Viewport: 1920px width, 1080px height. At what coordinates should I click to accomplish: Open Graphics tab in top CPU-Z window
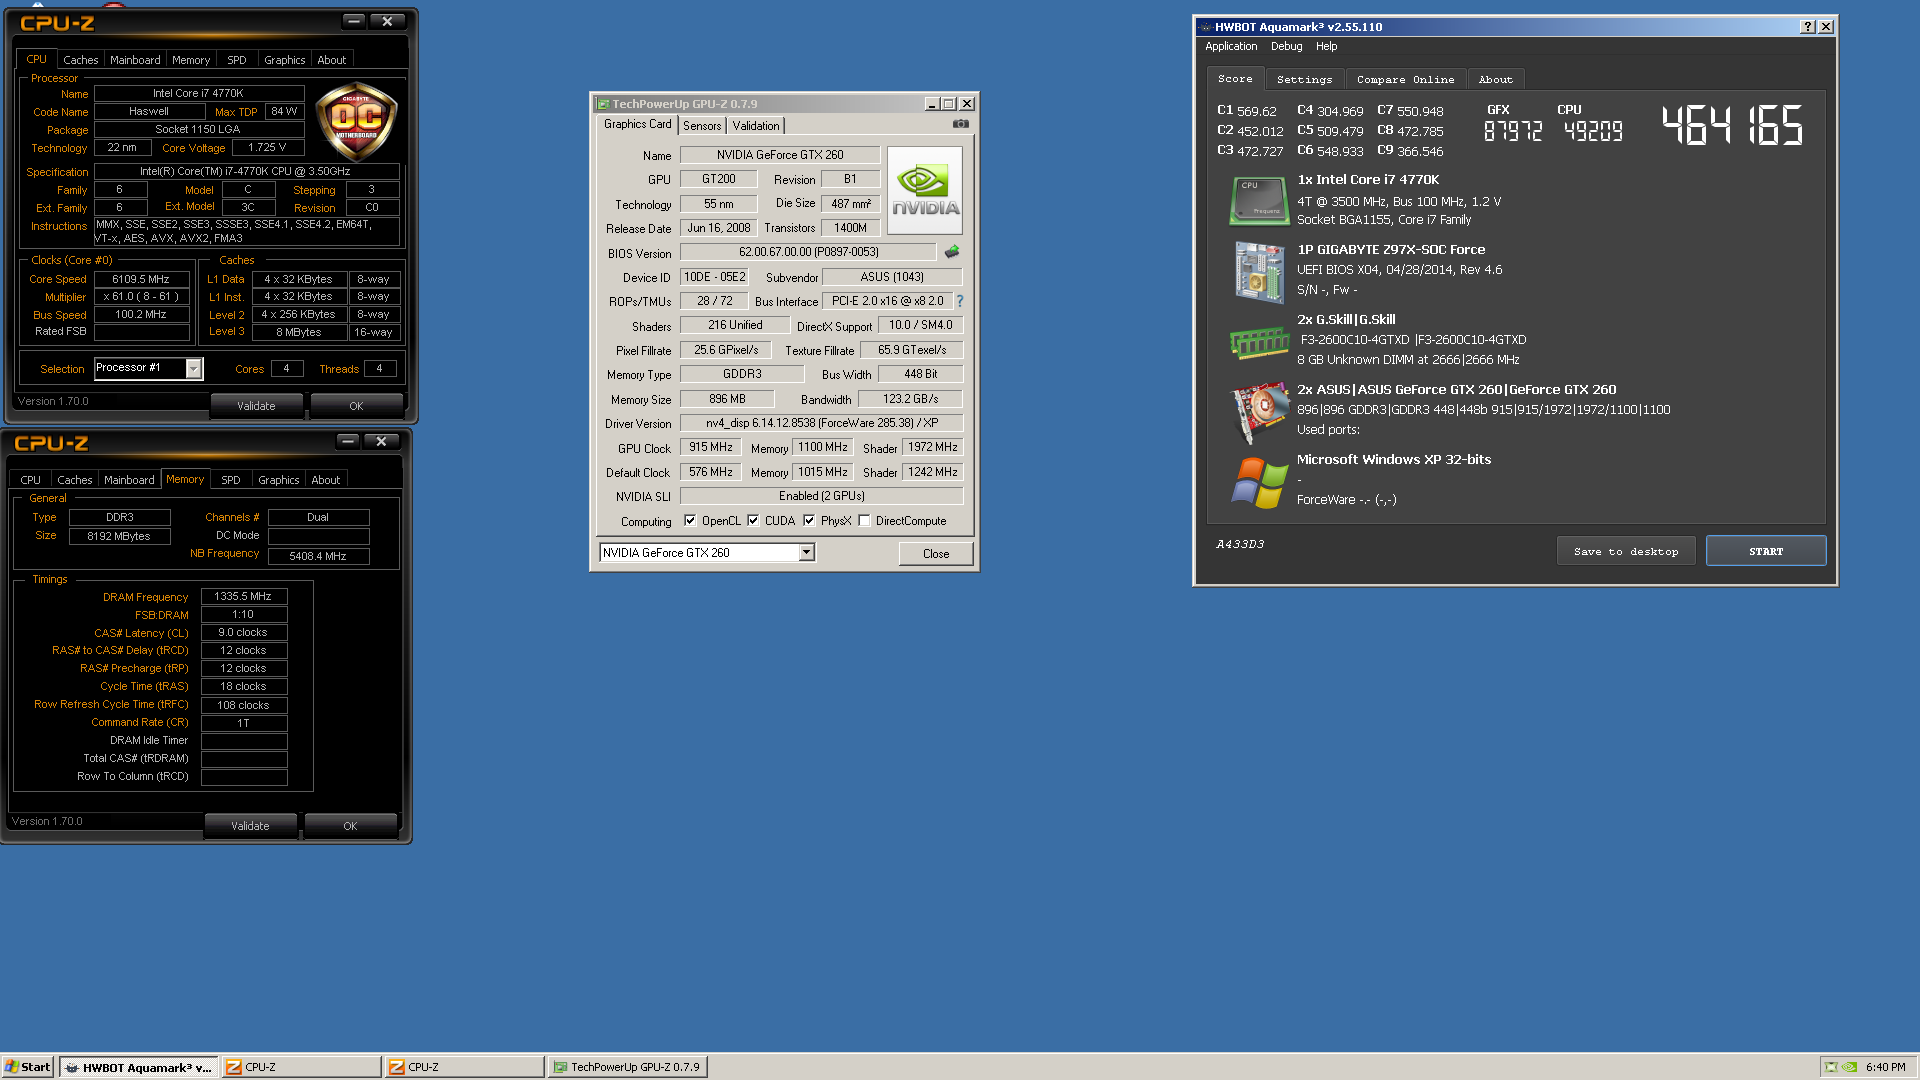(x=284, y=60)
